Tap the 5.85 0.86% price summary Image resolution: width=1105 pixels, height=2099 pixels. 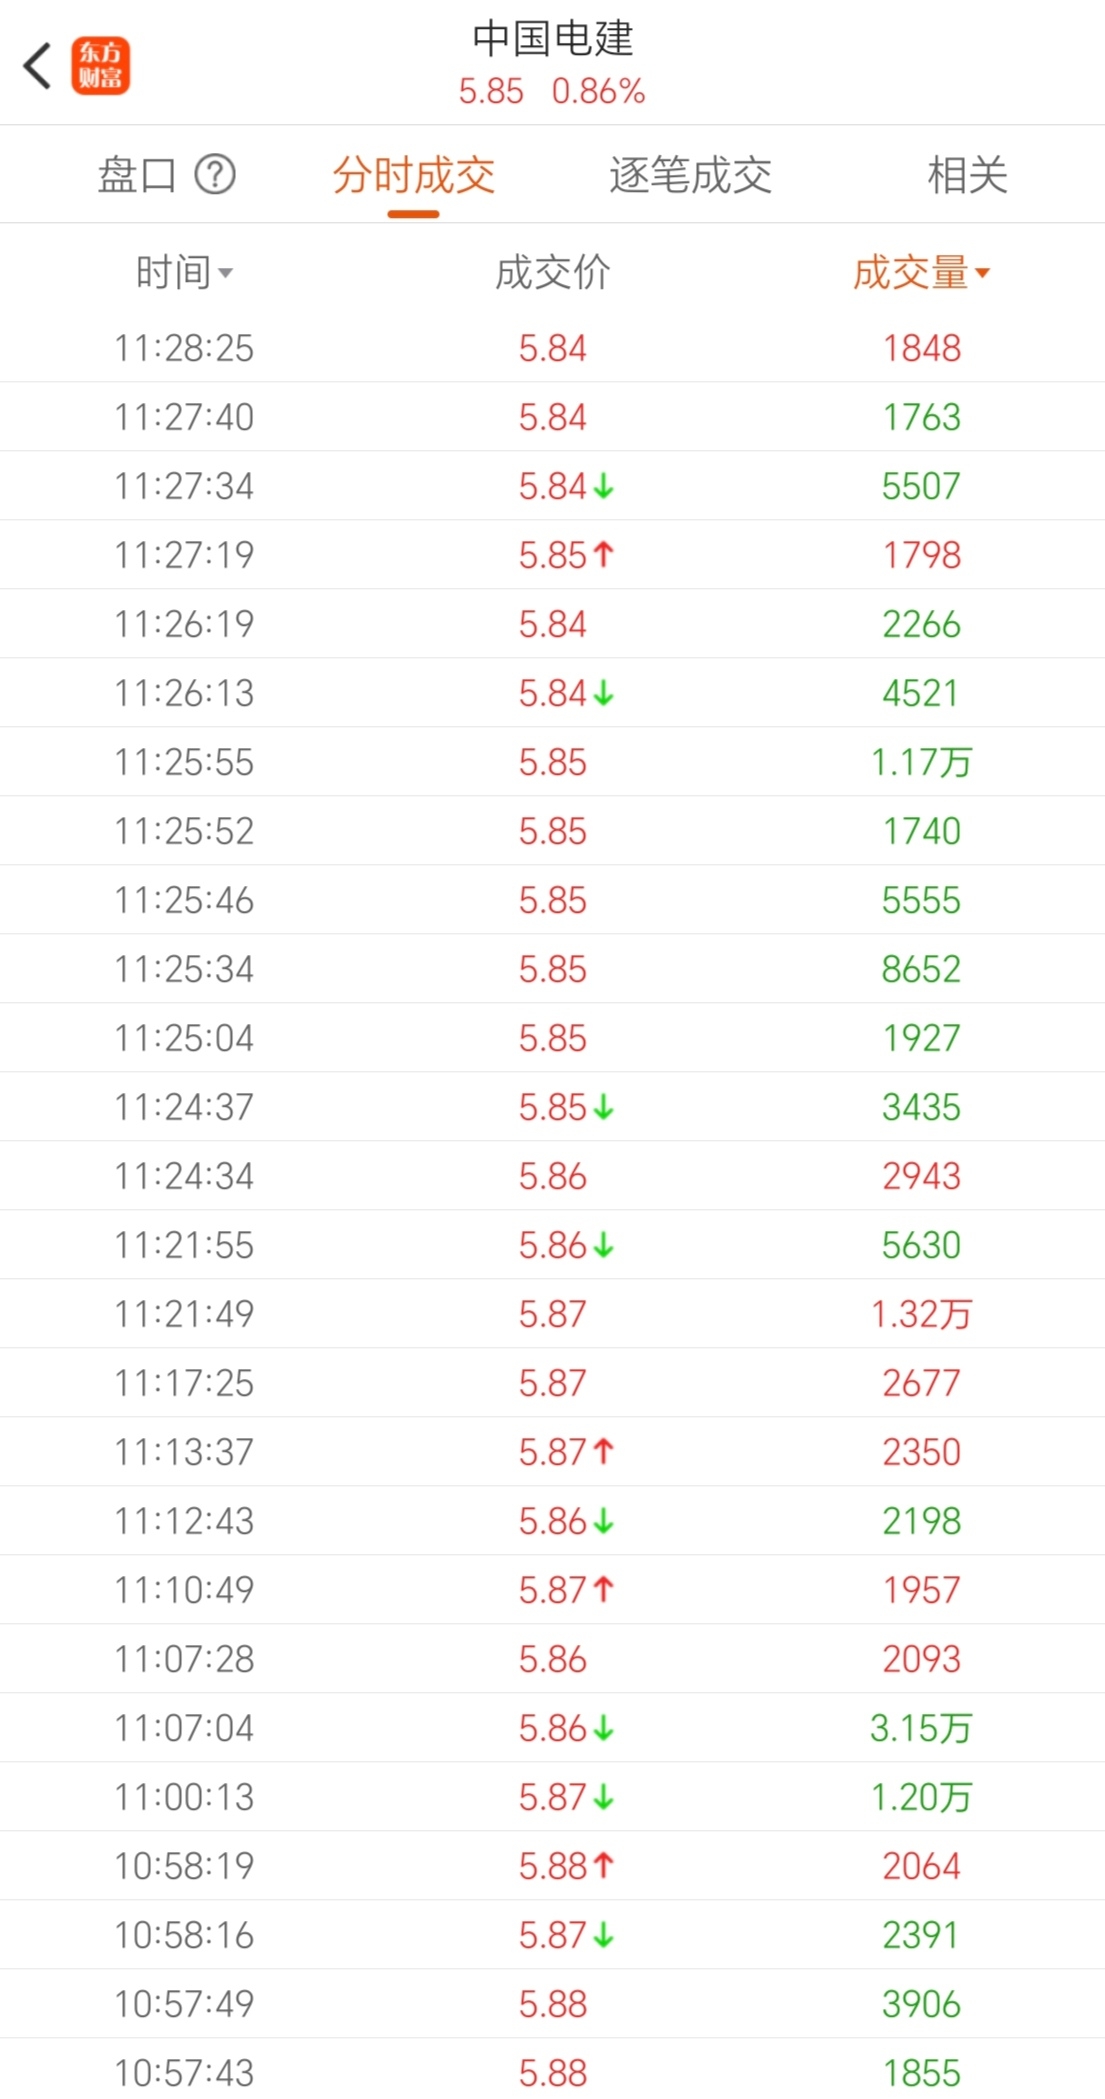[552, 92]
